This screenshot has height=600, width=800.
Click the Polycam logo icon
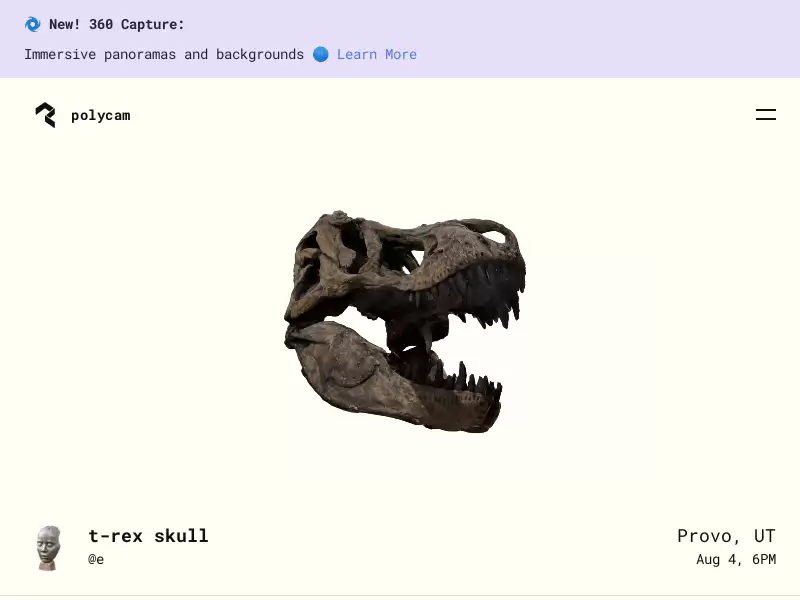pos(45,115)
